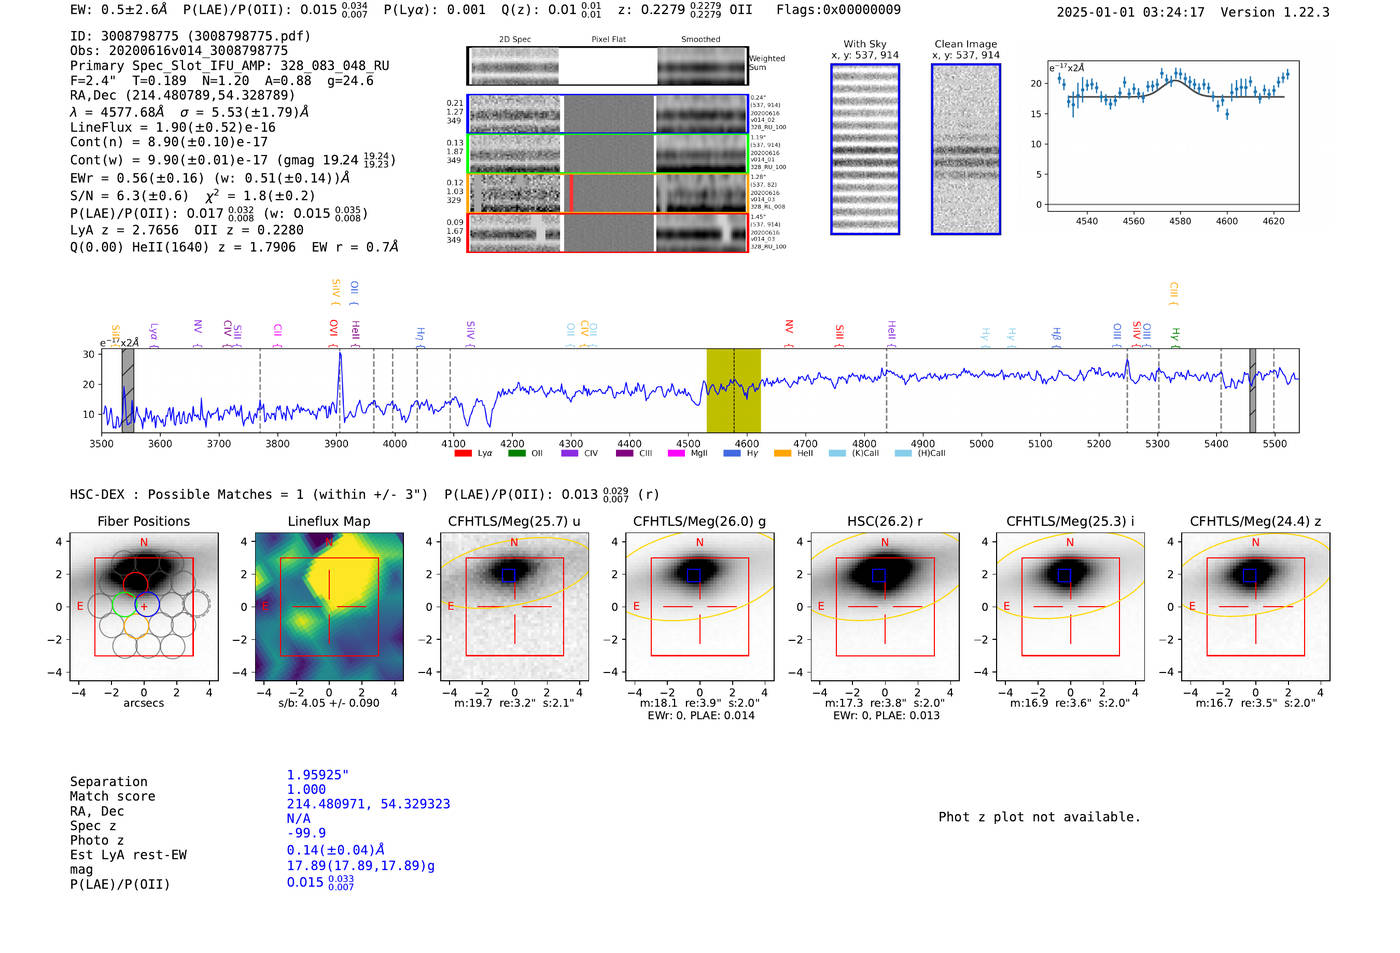Click the blue Hγ legend swatch

coord(732,453)
